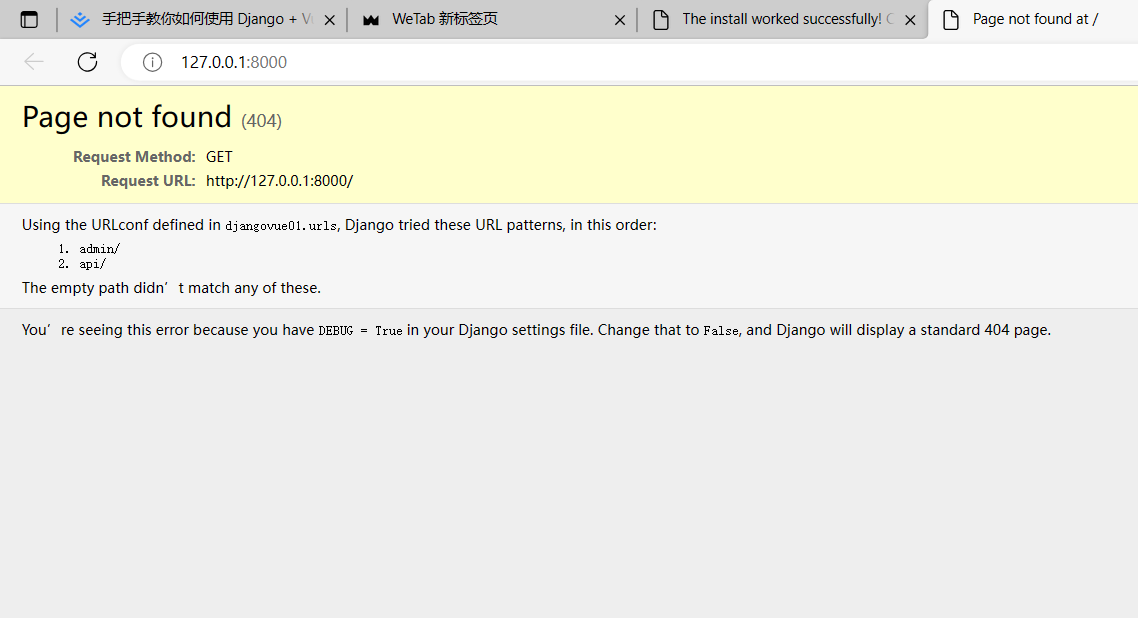Click the djangovue01.urls code text
The width and height of the screenshot is (1138, 618).
[281, 226]
